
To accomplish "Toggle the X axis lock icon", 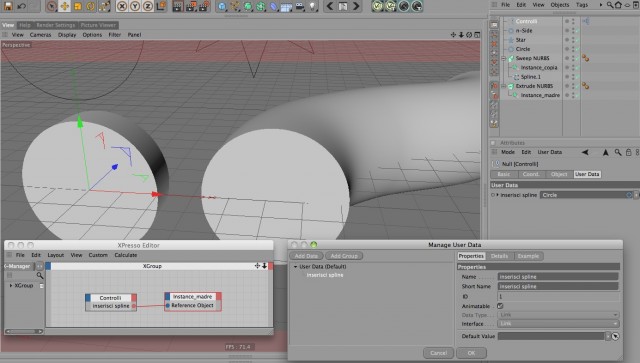I will pyautogui.click(x=122, y=6).
